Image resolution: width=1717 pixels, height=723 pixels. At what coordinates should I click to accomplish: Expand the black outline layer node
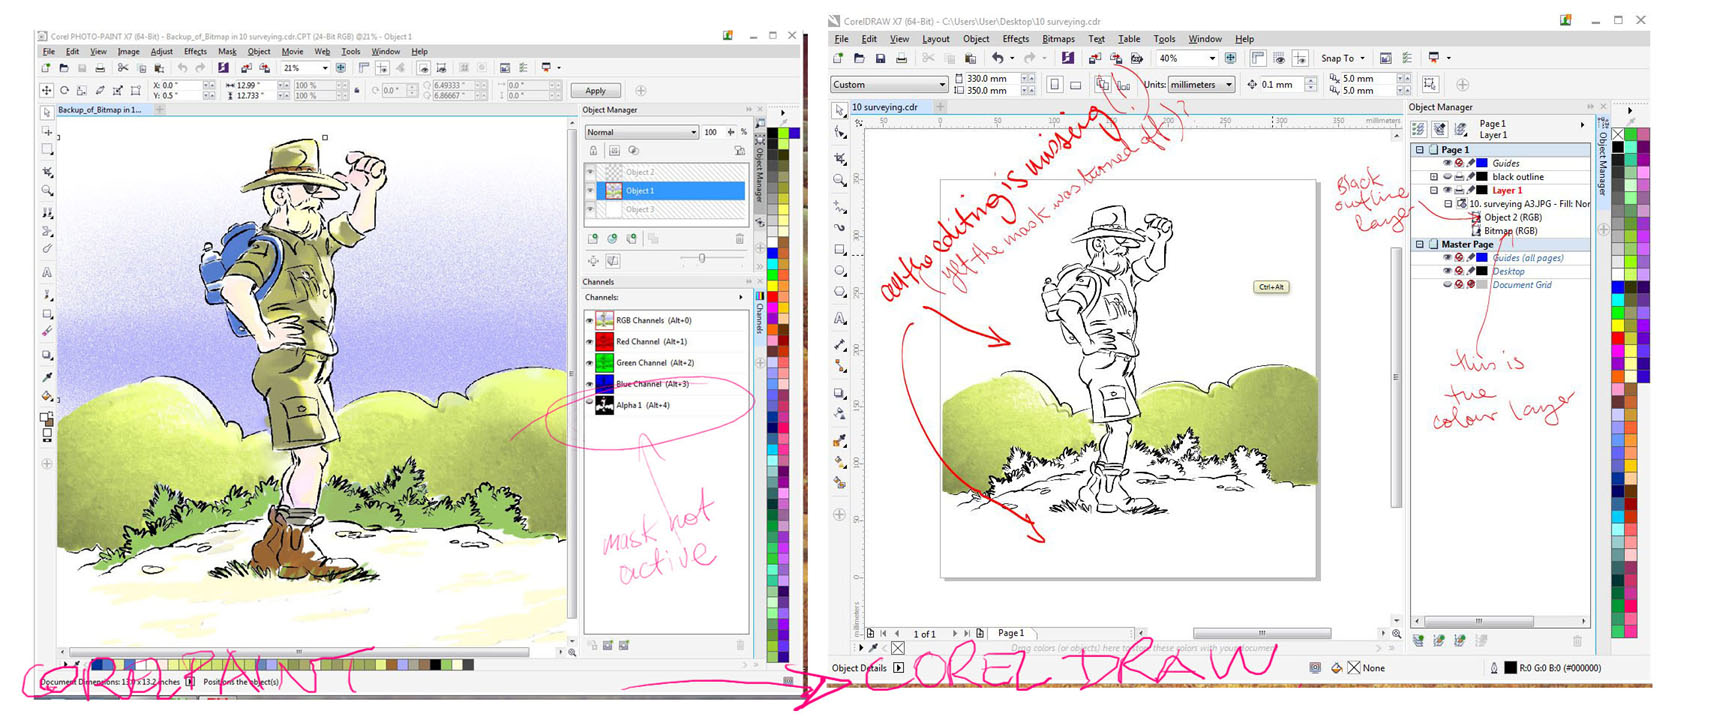pos(1433,177)
